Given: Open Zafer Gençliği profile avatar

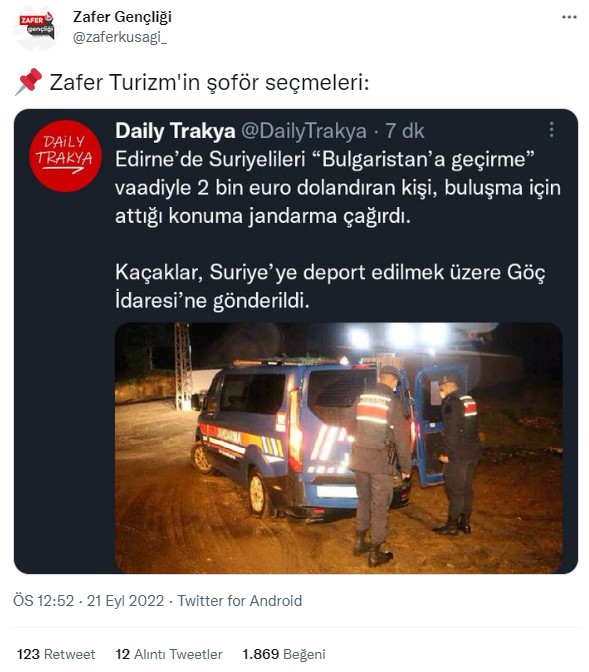Looking at the screenshot, I should (37, 28).
